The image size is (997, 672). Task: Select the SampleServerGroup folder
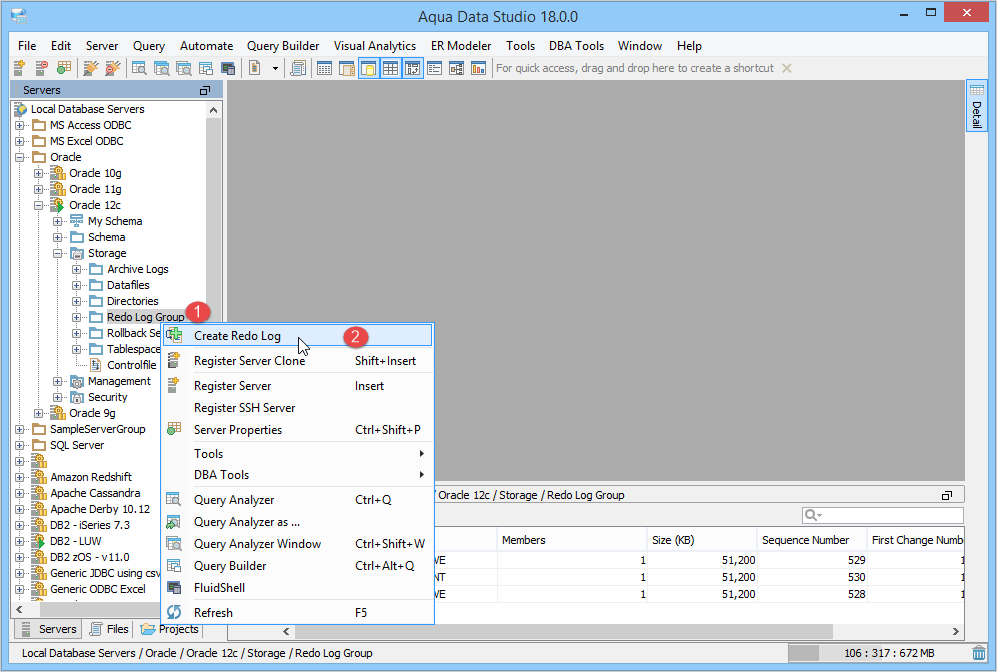point(98,429)
